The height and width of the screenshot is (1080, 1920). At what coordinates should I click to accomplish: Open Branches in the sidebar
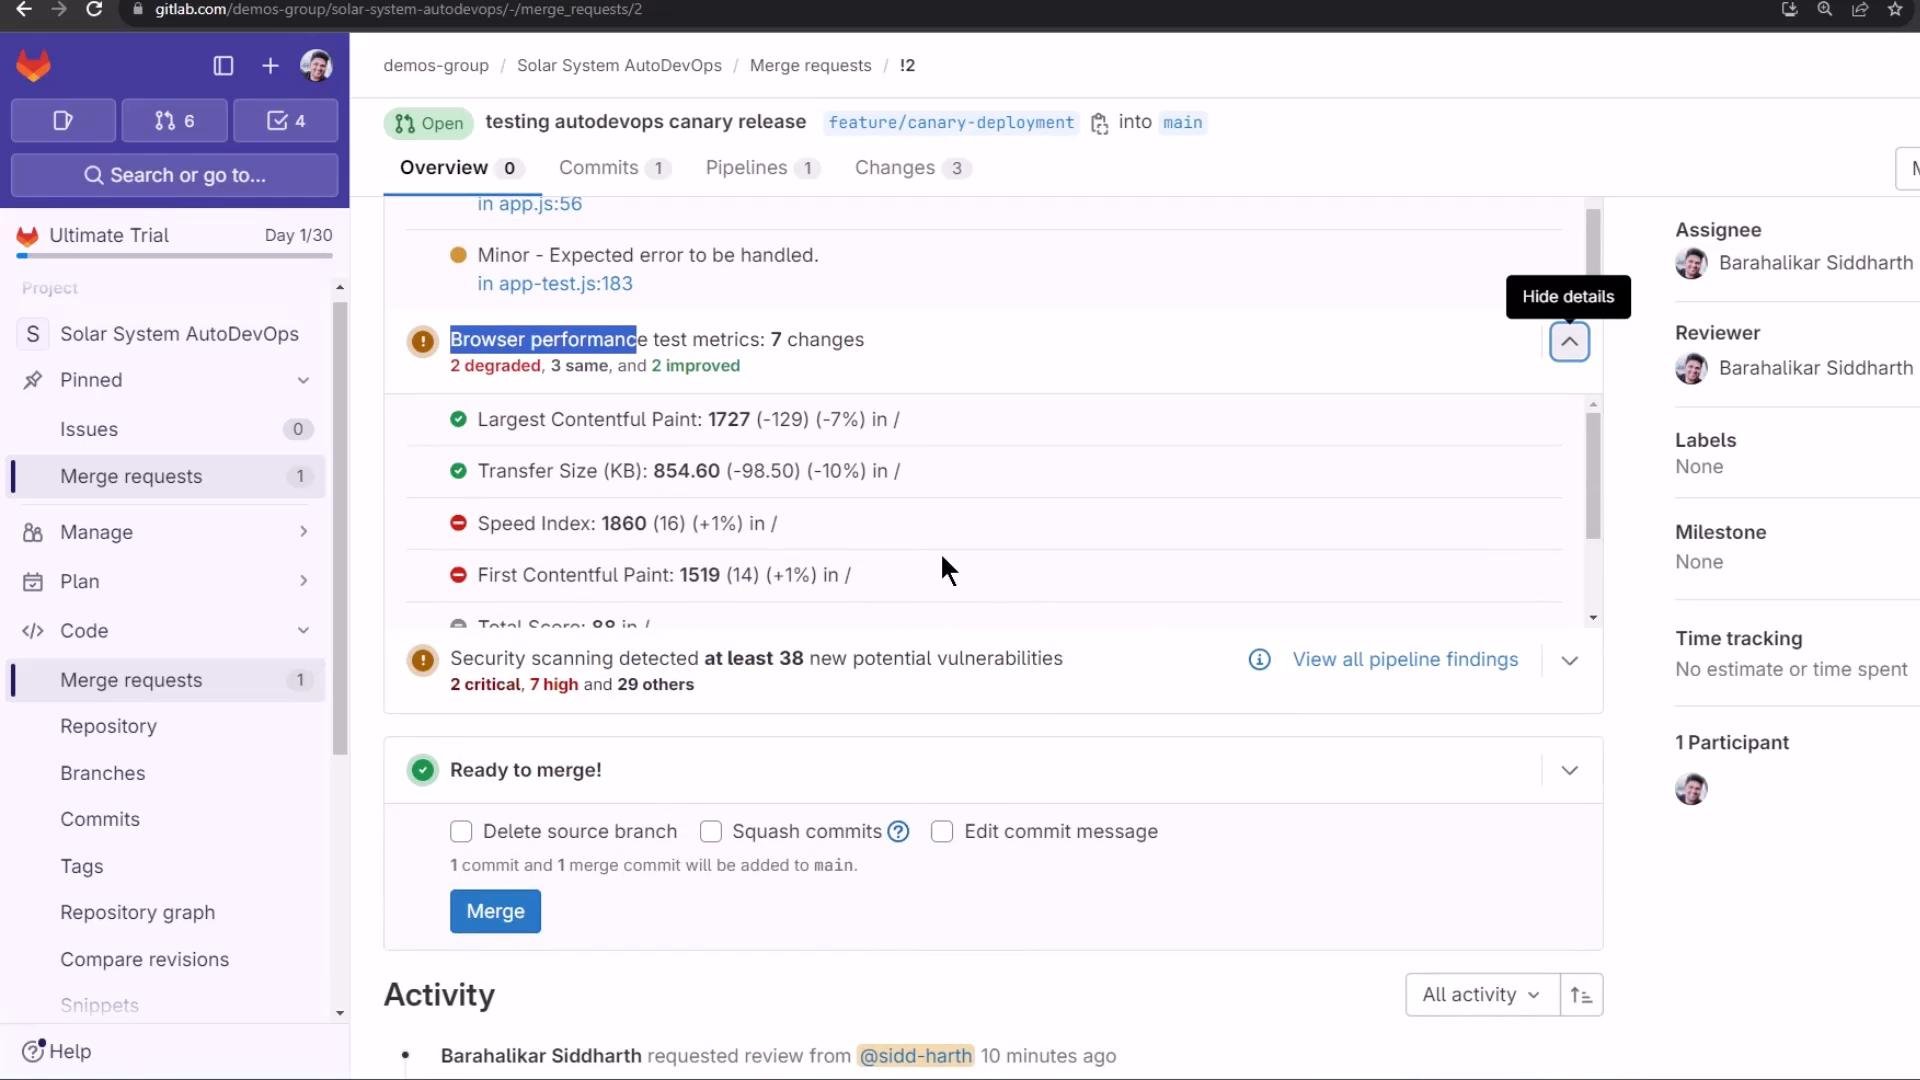tap(102, 774)
